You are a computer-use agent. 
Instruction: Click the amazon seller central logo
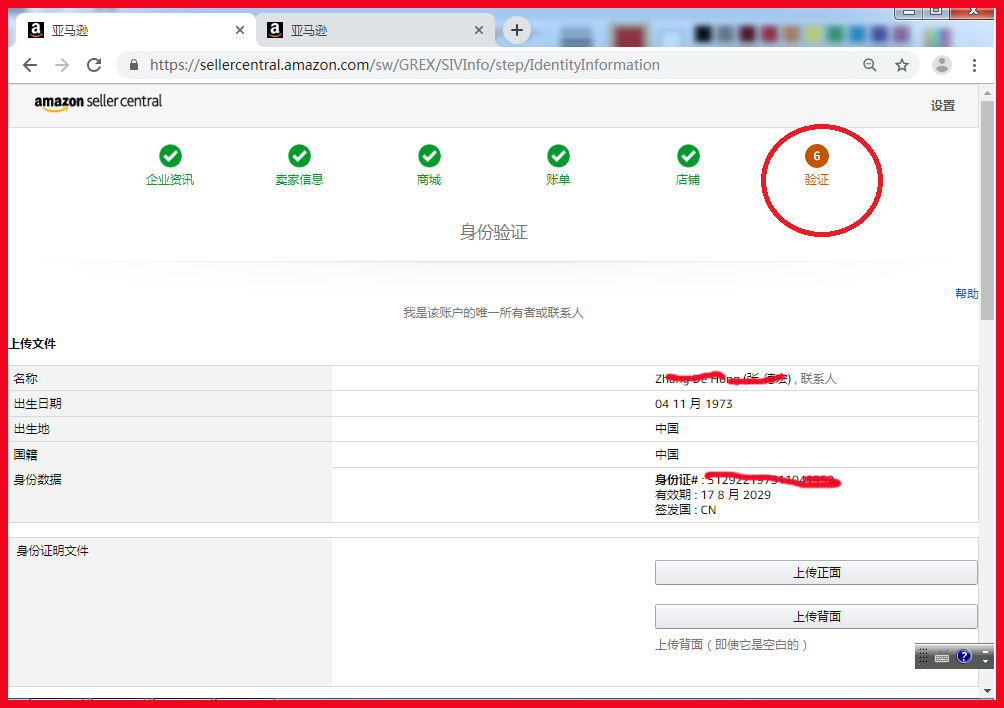pos(98,102)
